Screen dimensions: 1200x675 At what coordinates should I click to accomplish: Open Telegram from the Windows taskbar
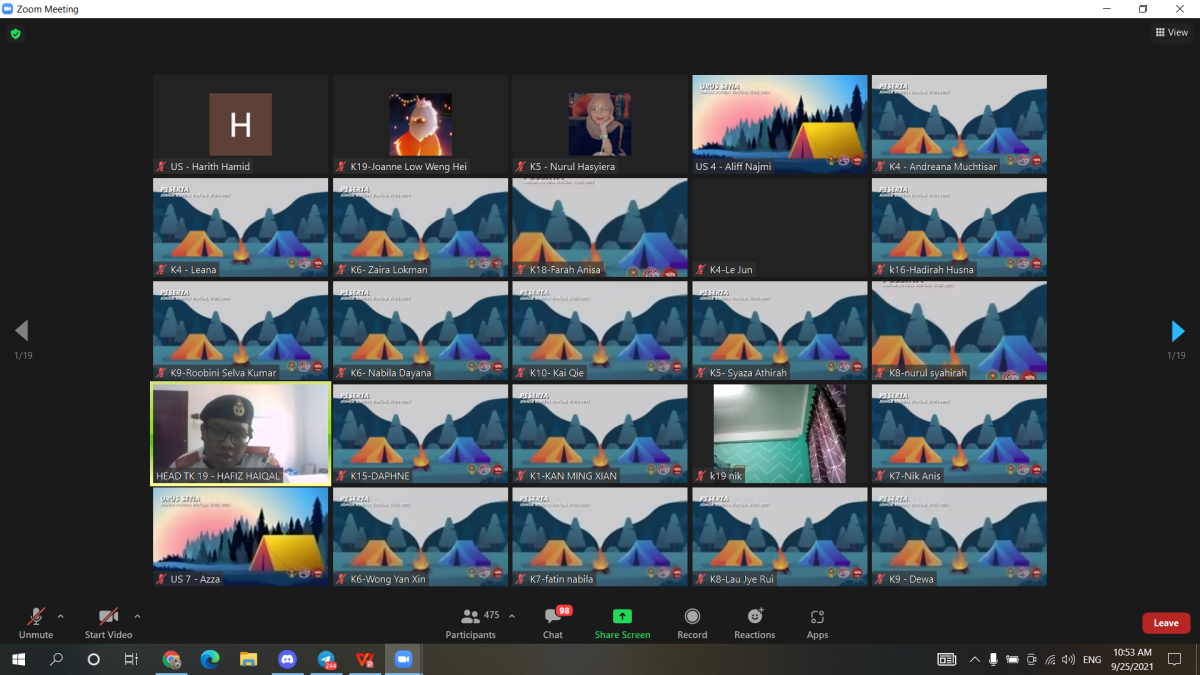[327, 659]
